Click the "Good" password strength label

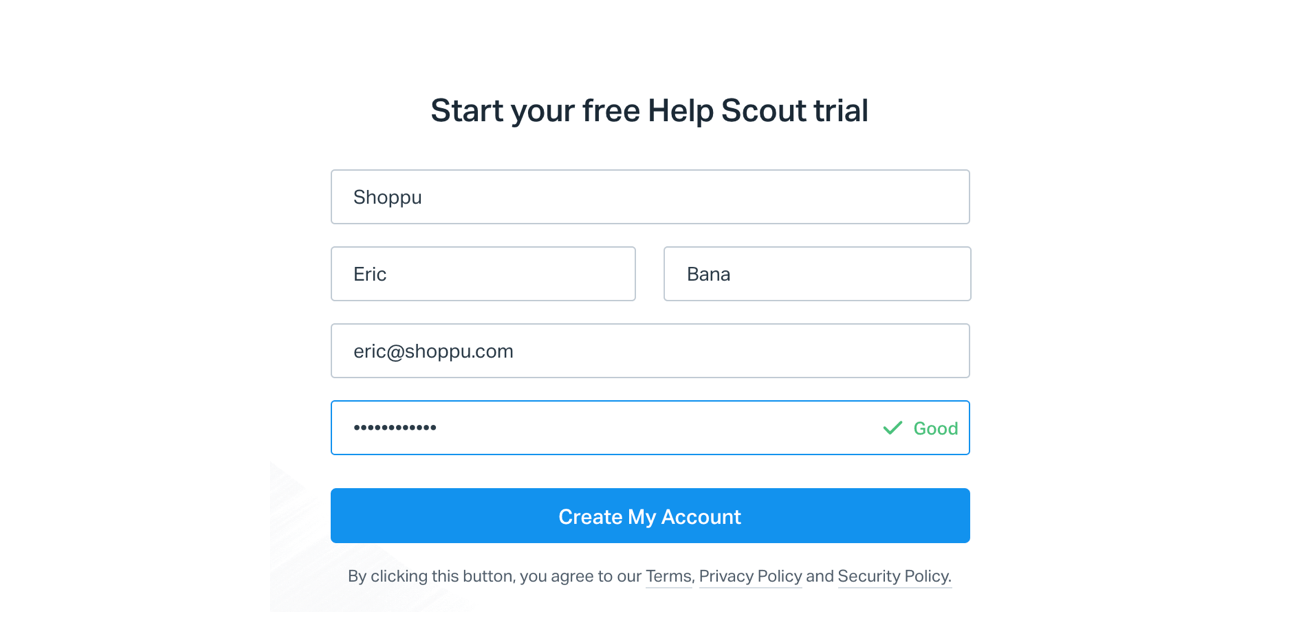(x=935, y=428)
